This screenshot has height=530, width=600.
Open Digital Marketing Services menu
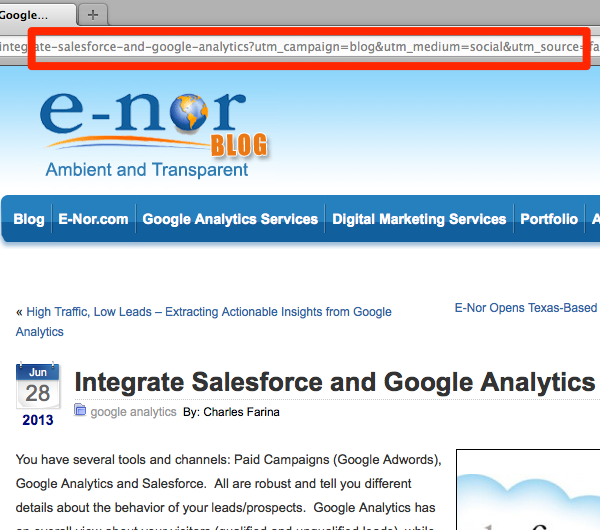419,219
